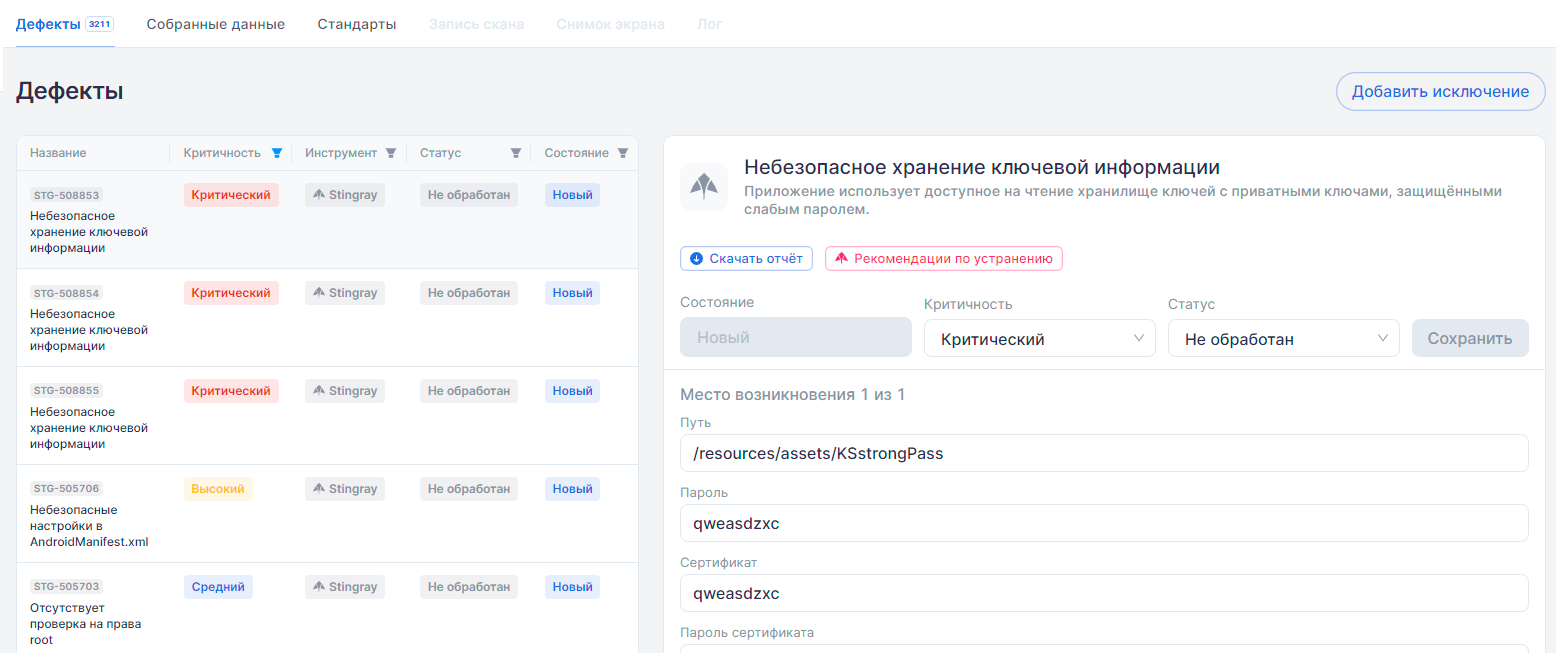Click the Путь field with KSstrongPass path

(x=1103, y=453)
